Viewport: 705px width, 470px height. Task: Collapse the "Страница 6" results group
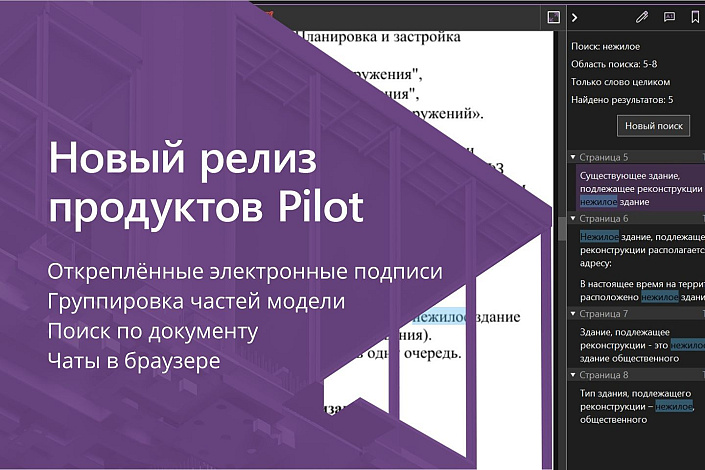point(573,218)
